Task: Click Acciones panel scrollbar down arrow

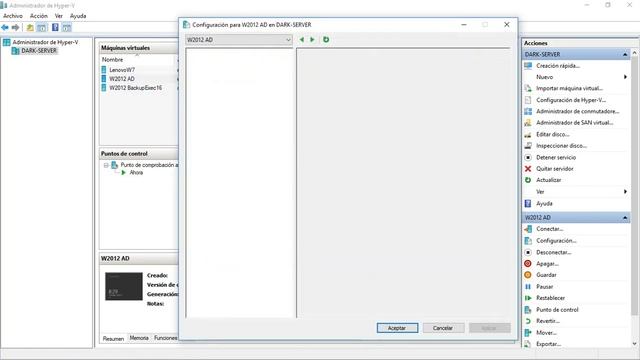Action: tap(634, 344)
